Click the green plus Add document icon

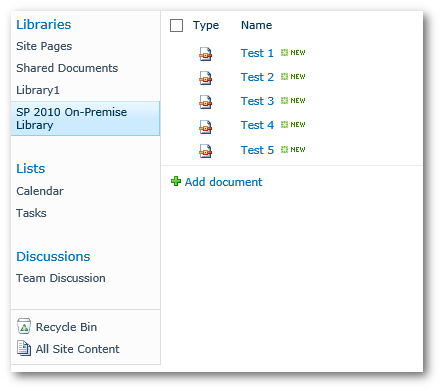pos(176,181)
